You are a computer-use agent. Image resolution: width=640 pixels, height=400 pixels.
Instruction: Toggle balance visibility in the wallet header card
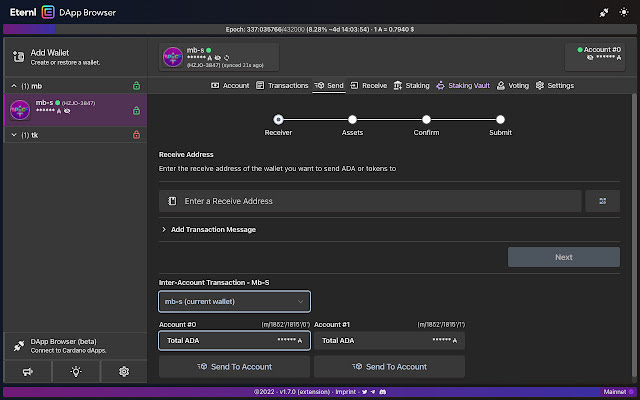click(218, 58)
